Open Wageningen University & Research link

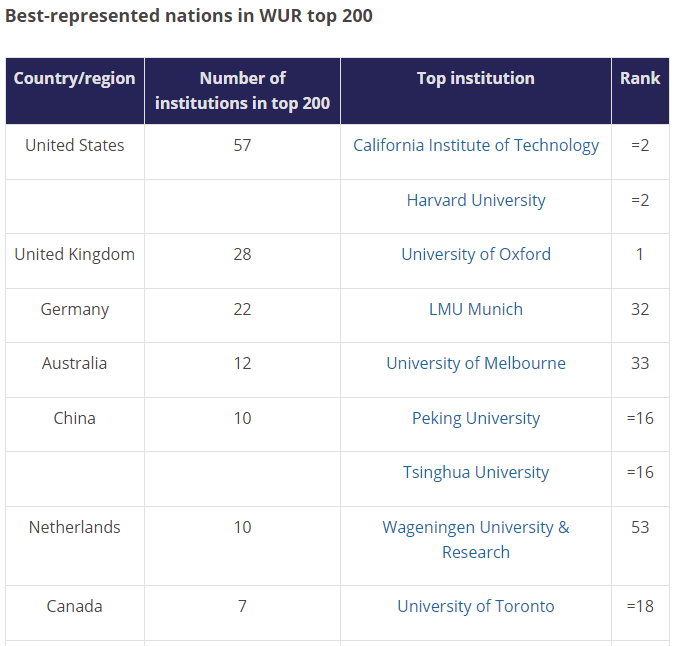click(476, 539)
